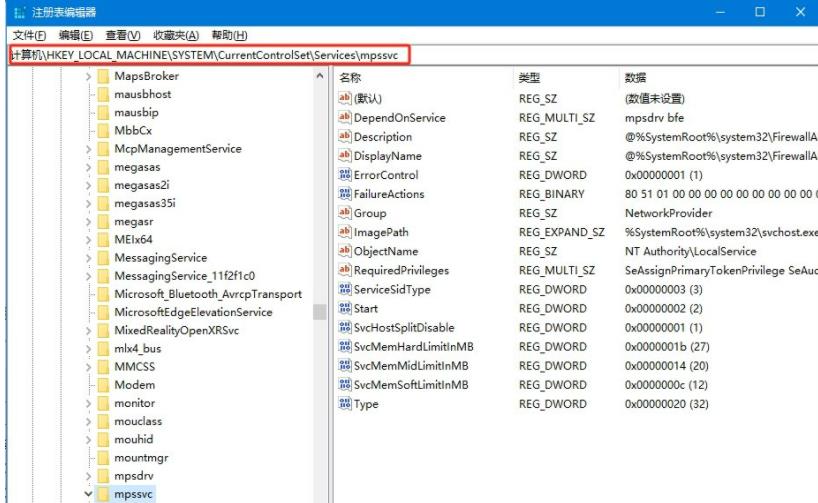The width and height of the screenshot is (818, 503).
Task: Click the string icon beside DisplayName
Action: (x=344, y=155)
